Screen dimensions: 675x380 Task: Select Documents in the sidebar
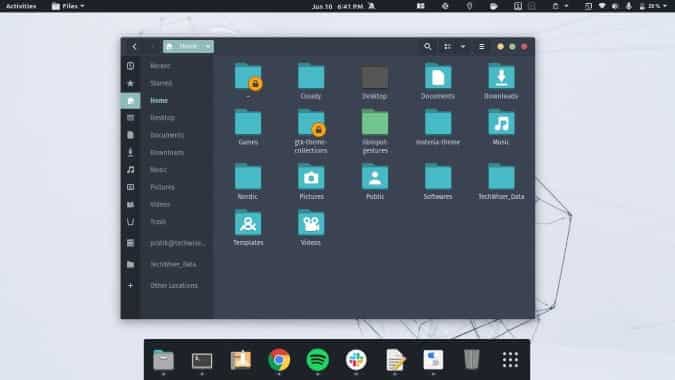pyautogui.click(x=167, y=135)
